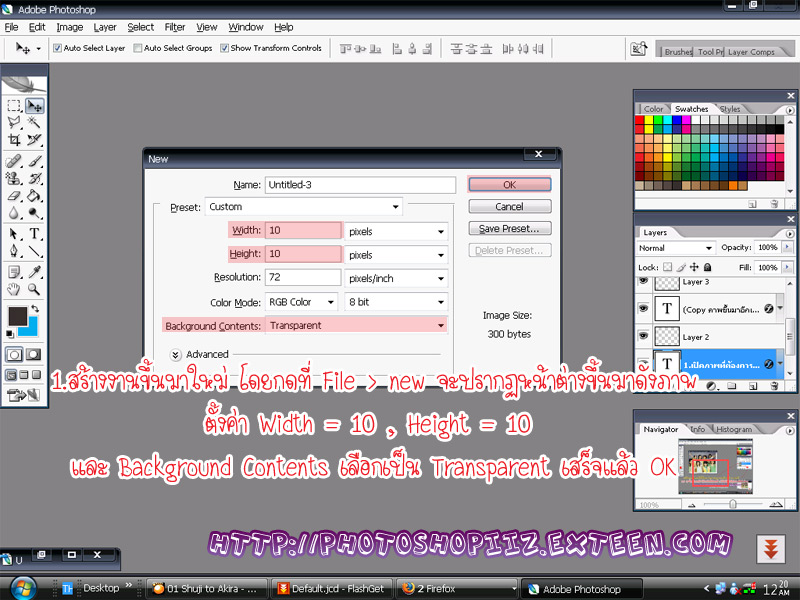Click OK in the New dialog
Screen dimensions: 800x600
tap(510, 184)
